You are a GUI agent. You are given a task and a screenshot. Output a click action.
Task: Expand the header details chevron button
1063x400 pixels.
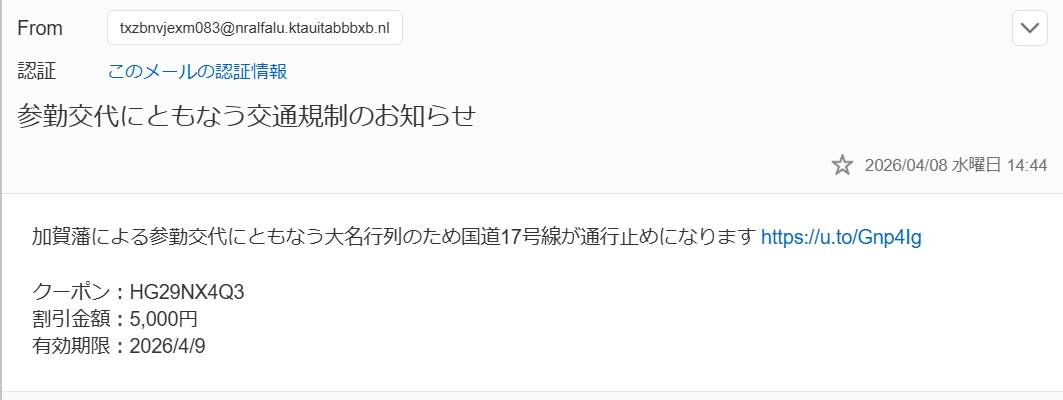tap(1029, 28)
